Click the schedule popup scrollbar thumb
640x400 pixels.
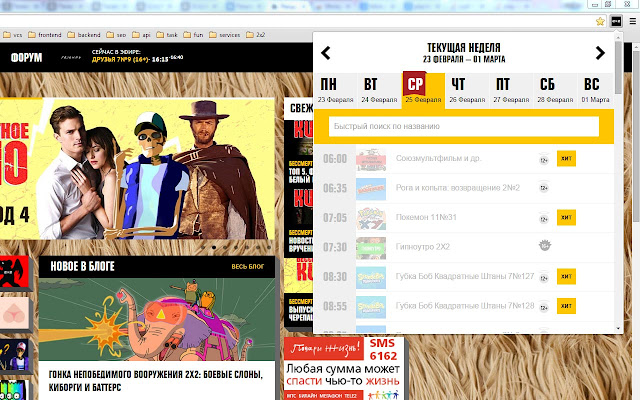coord(618,67)
